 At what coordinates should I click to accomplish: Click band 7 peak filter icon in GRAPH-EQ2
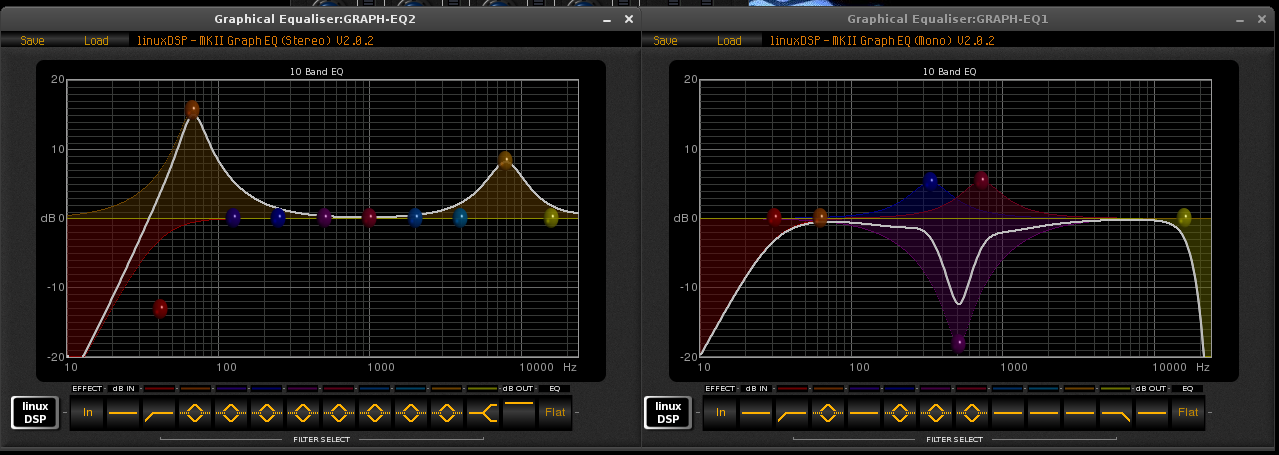click(376, 412)
